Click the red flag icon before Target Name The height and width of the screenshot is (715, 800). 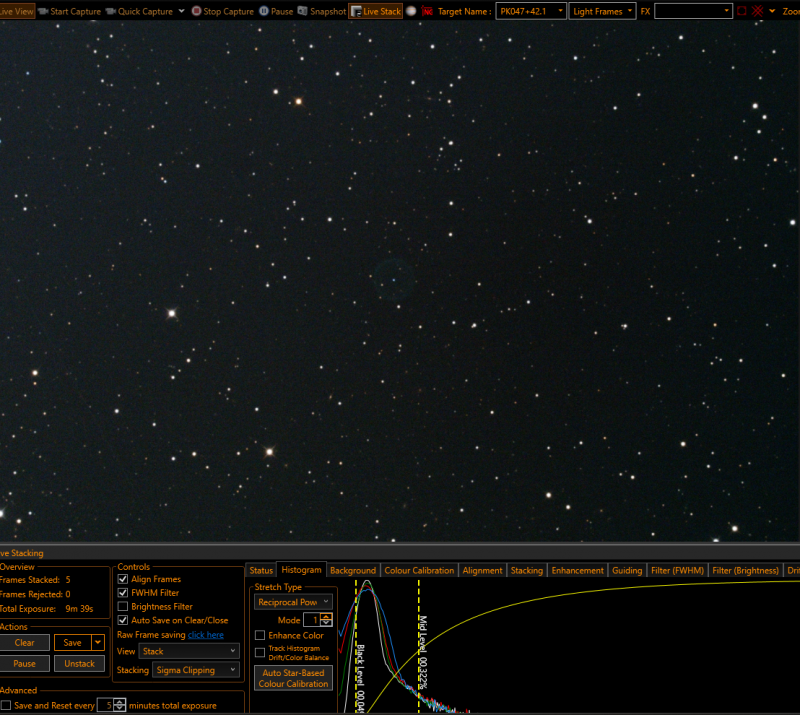click(428, 11)
